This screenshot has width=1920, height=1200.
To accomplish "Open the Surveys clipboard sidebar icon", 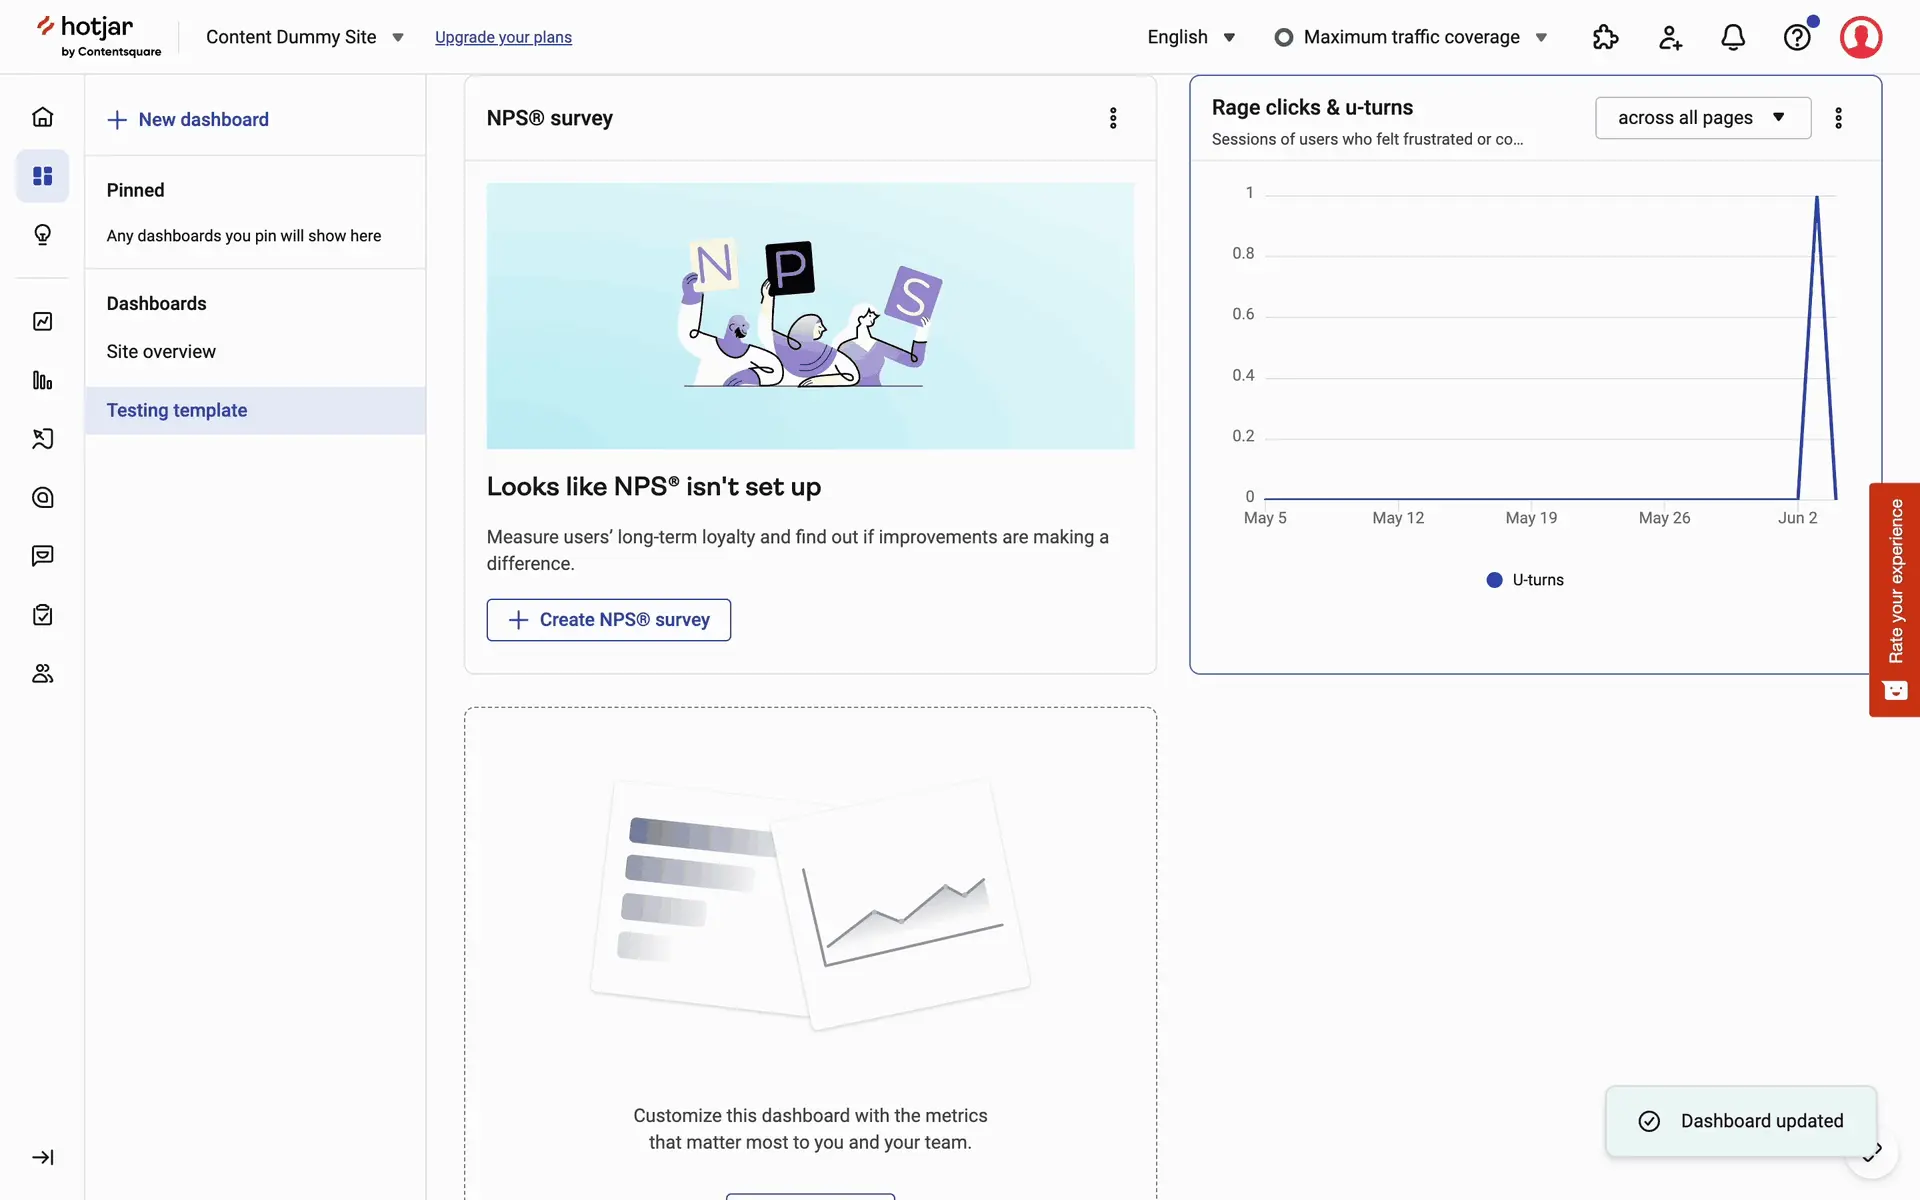I will (x=42, y=615).
